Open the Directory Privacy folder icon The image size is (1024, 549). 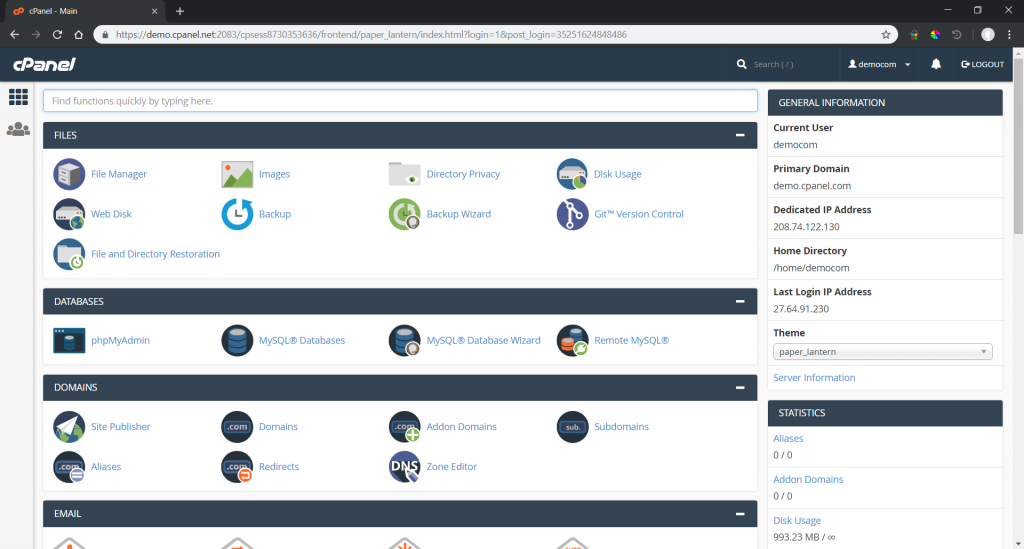point(404,174)
